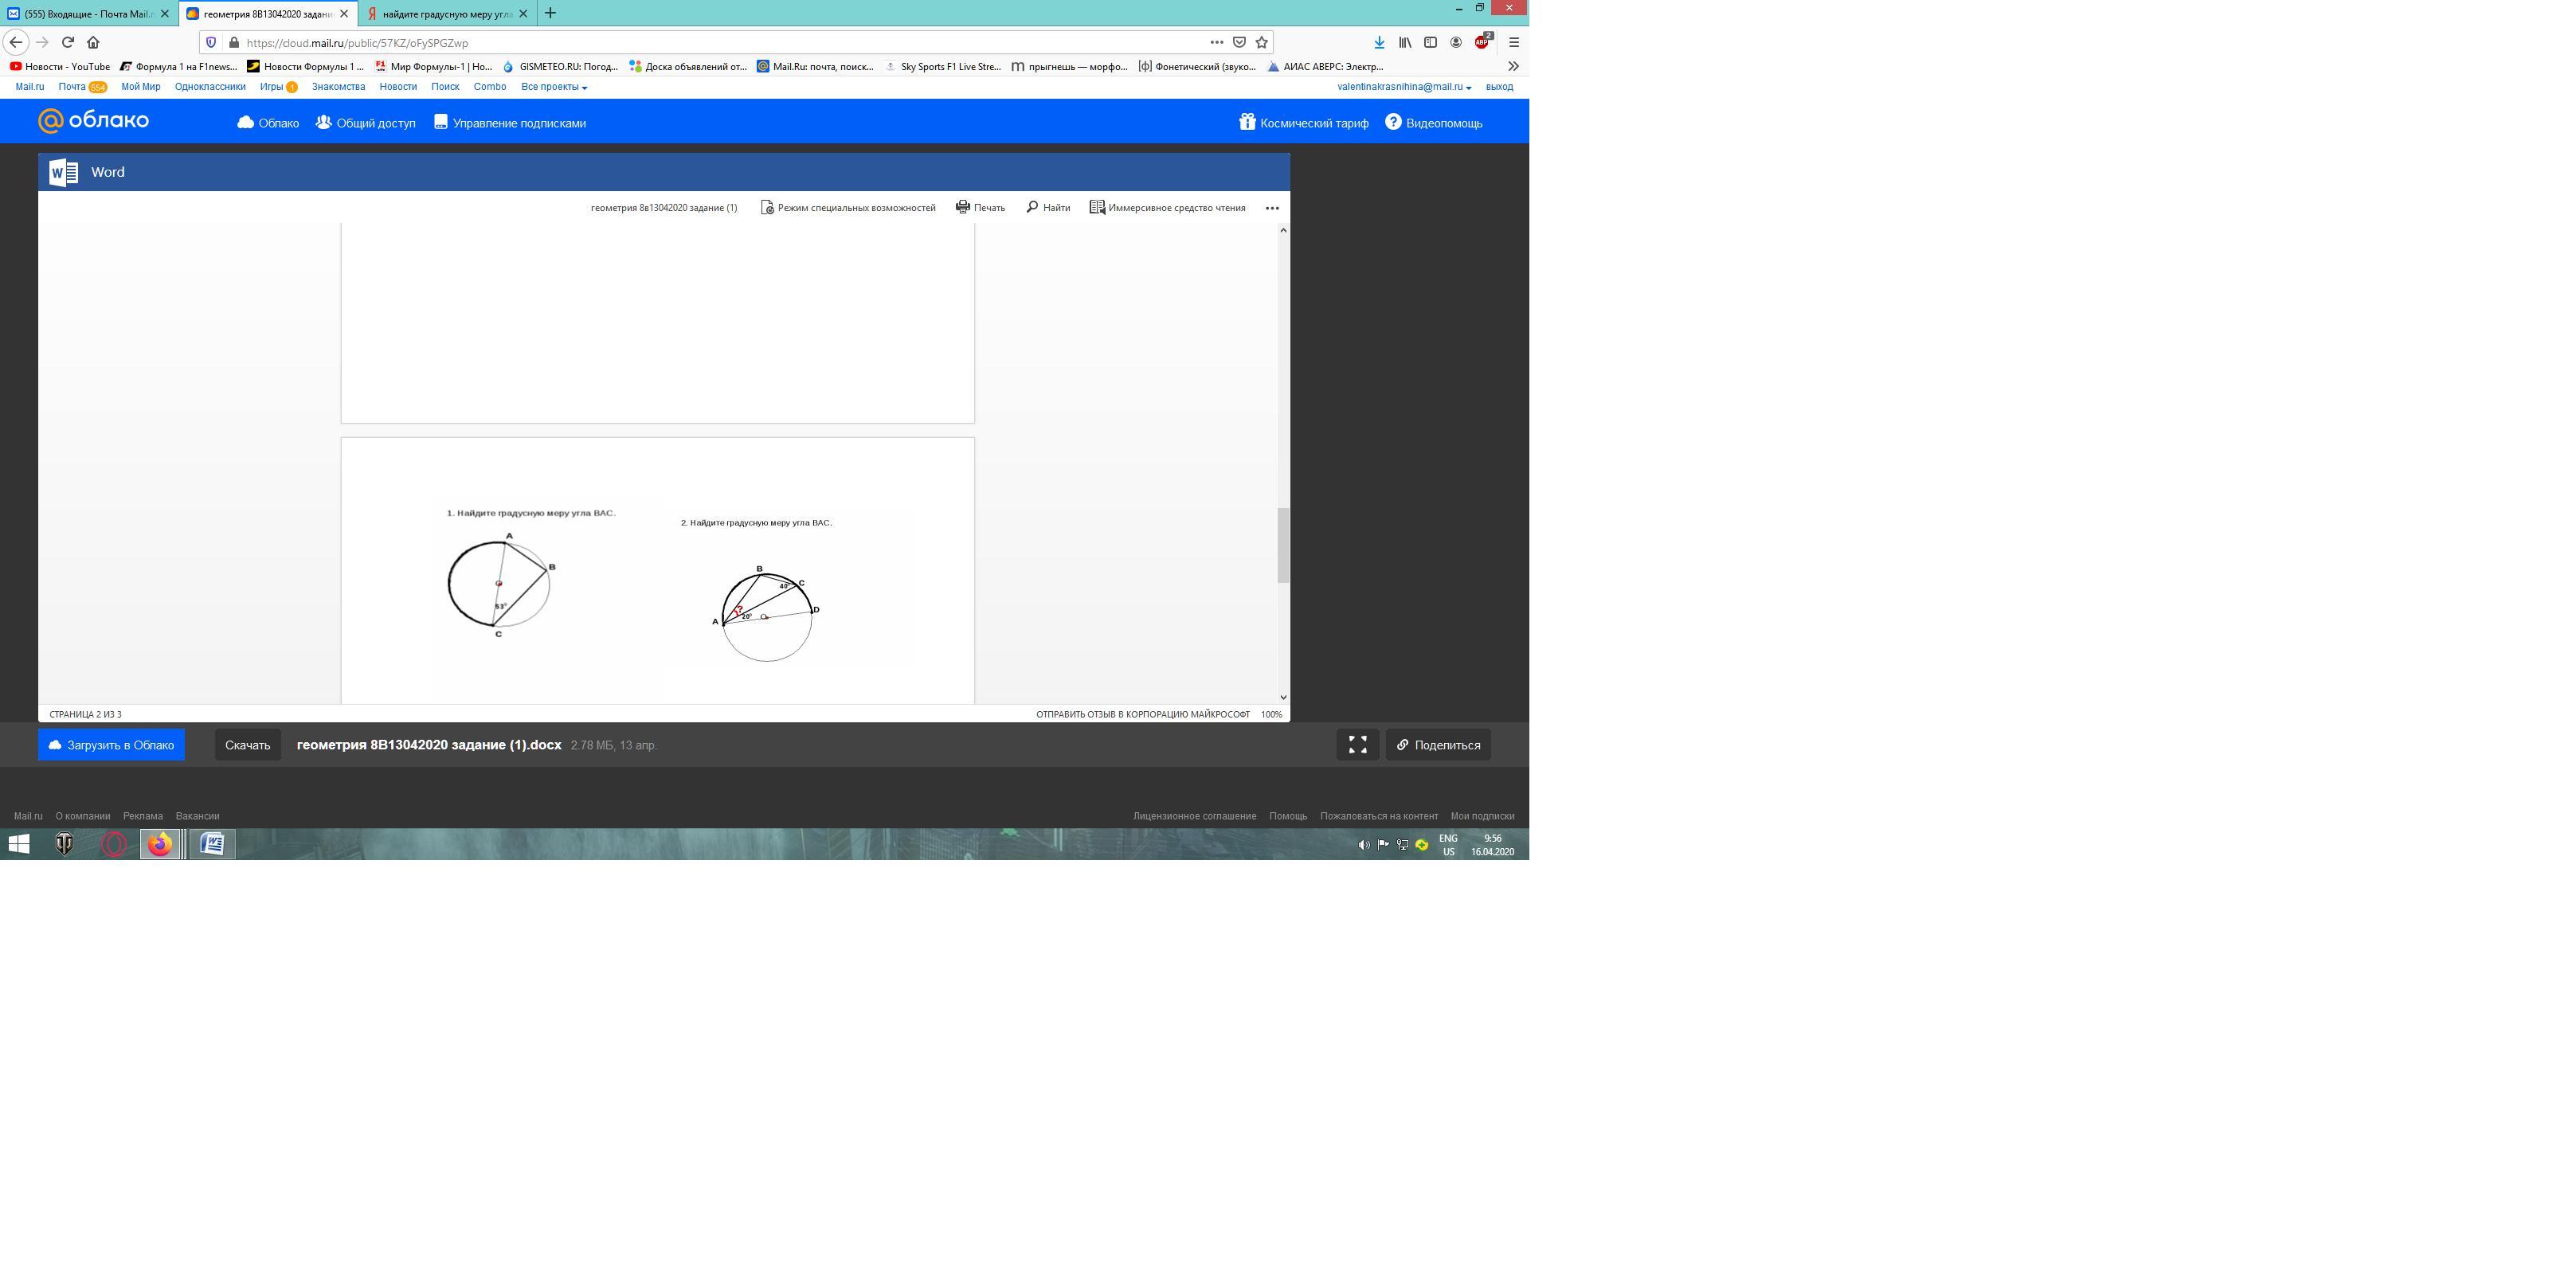Screen dimensions: 2576x1263
Task: Bookmark this page with the star icon
Action: [1262, 42]
